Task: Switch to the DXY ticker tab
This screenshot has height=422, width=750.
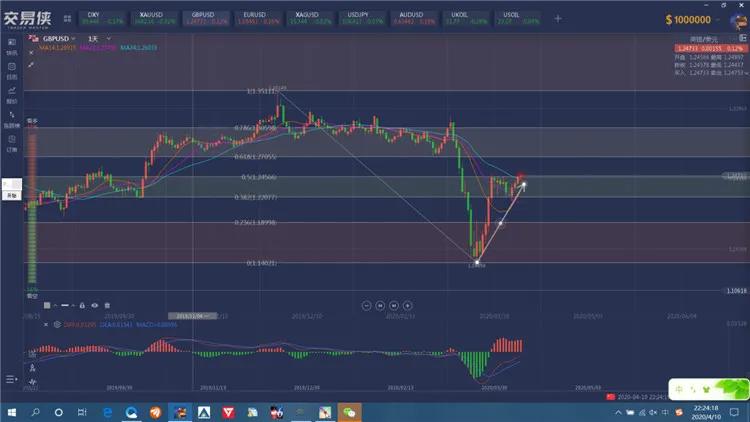Action: coord(101,18)
